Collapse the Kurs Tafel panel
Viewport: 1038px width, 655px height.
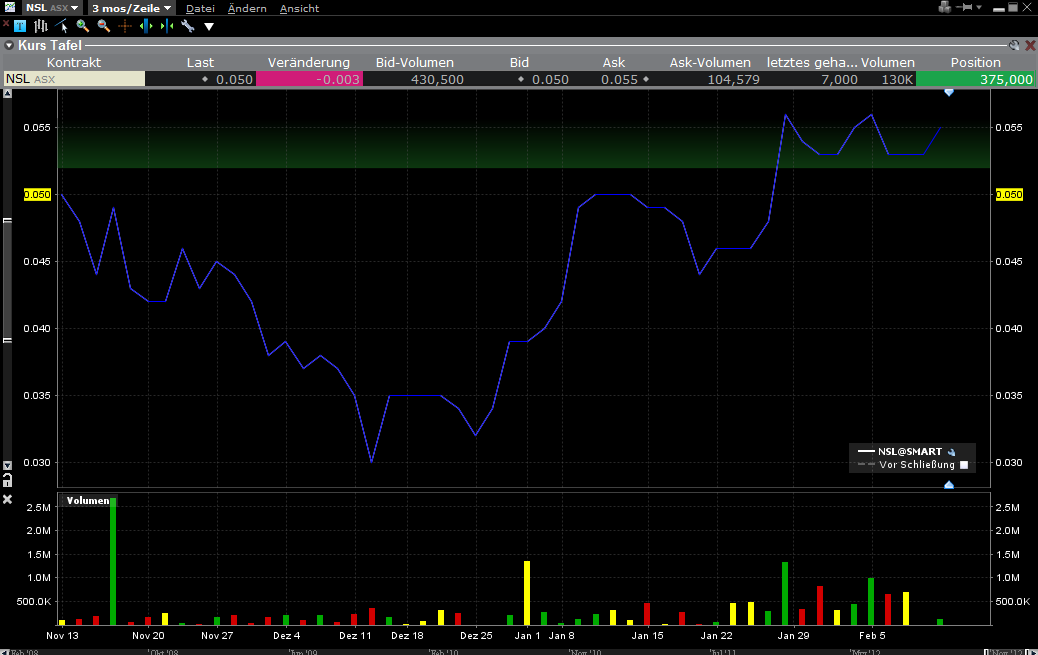pyautogui.click(x=9, y=45)
